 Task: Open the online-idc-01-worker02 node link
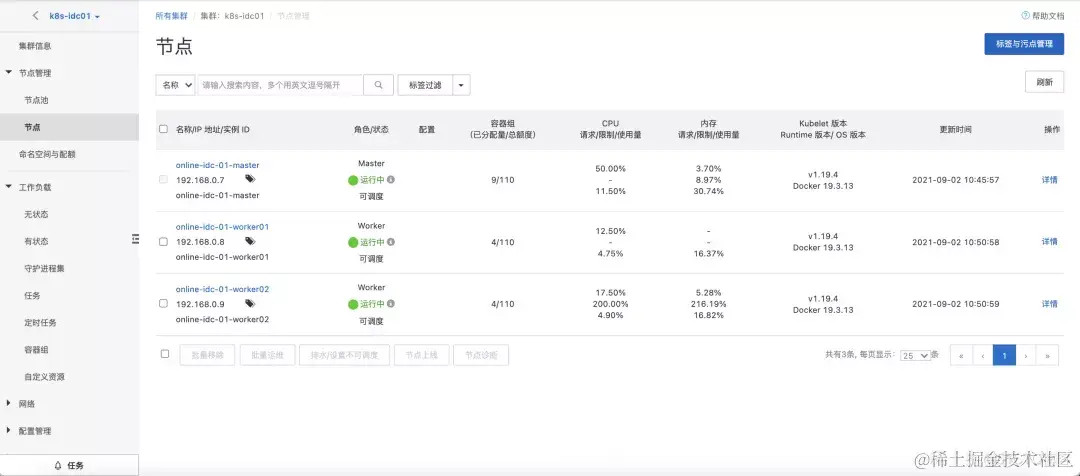pyautogui.click(x=222, y=289)
